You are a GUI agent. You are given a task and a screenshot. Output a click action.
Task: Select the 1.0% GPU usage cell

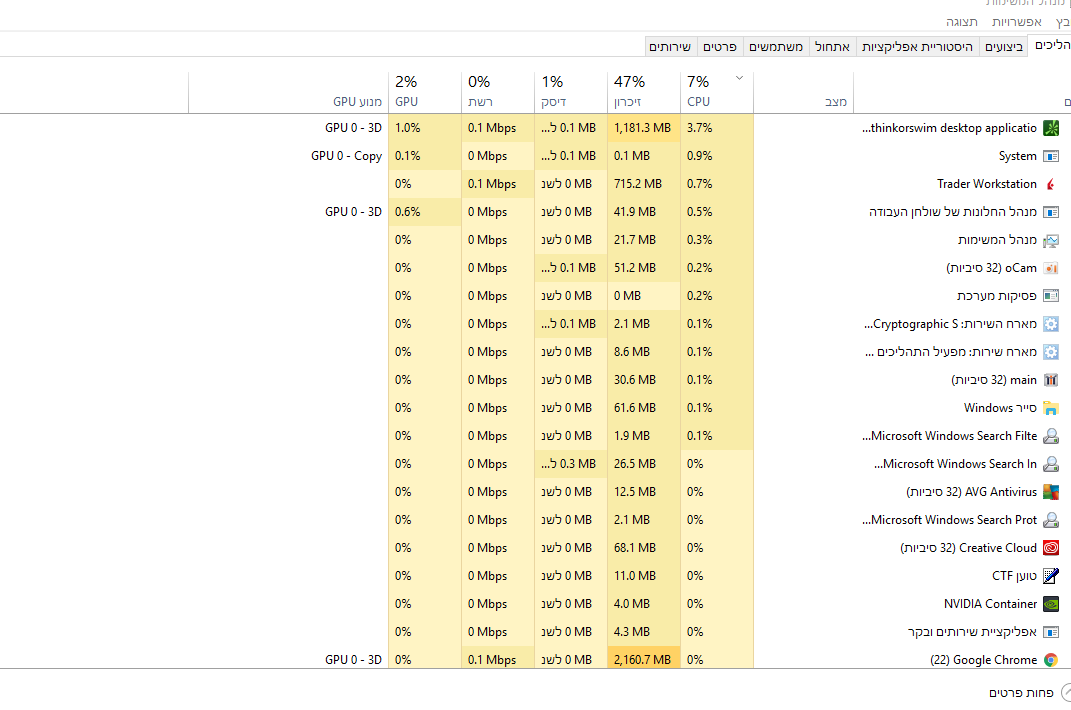425,128
